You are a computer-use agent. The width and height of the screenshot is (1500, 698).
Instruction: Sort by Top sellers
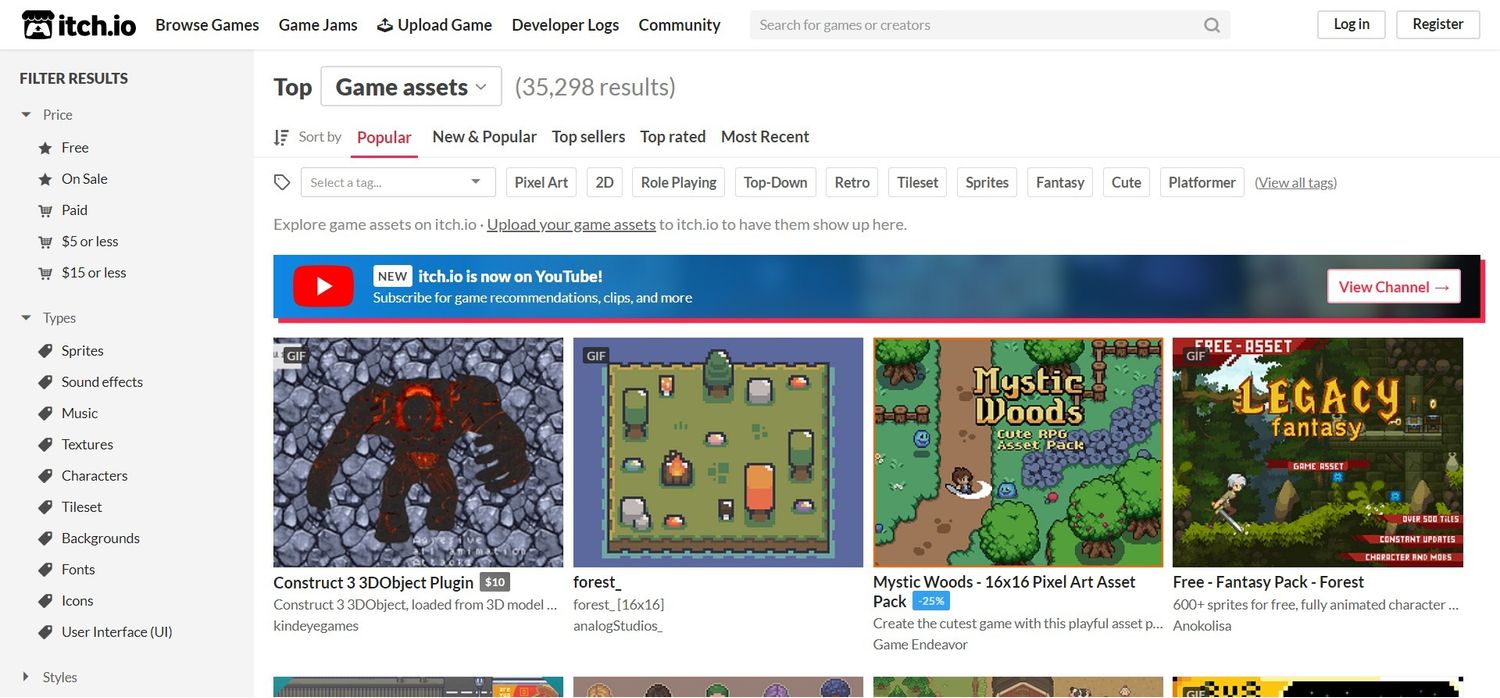[588, 137]
